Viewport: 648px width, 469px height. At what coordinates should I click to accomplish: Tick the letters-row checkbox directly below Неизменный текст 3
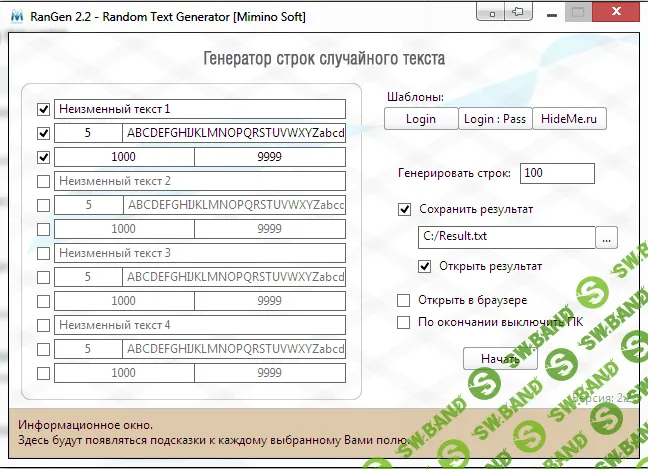tap(43, 277)
